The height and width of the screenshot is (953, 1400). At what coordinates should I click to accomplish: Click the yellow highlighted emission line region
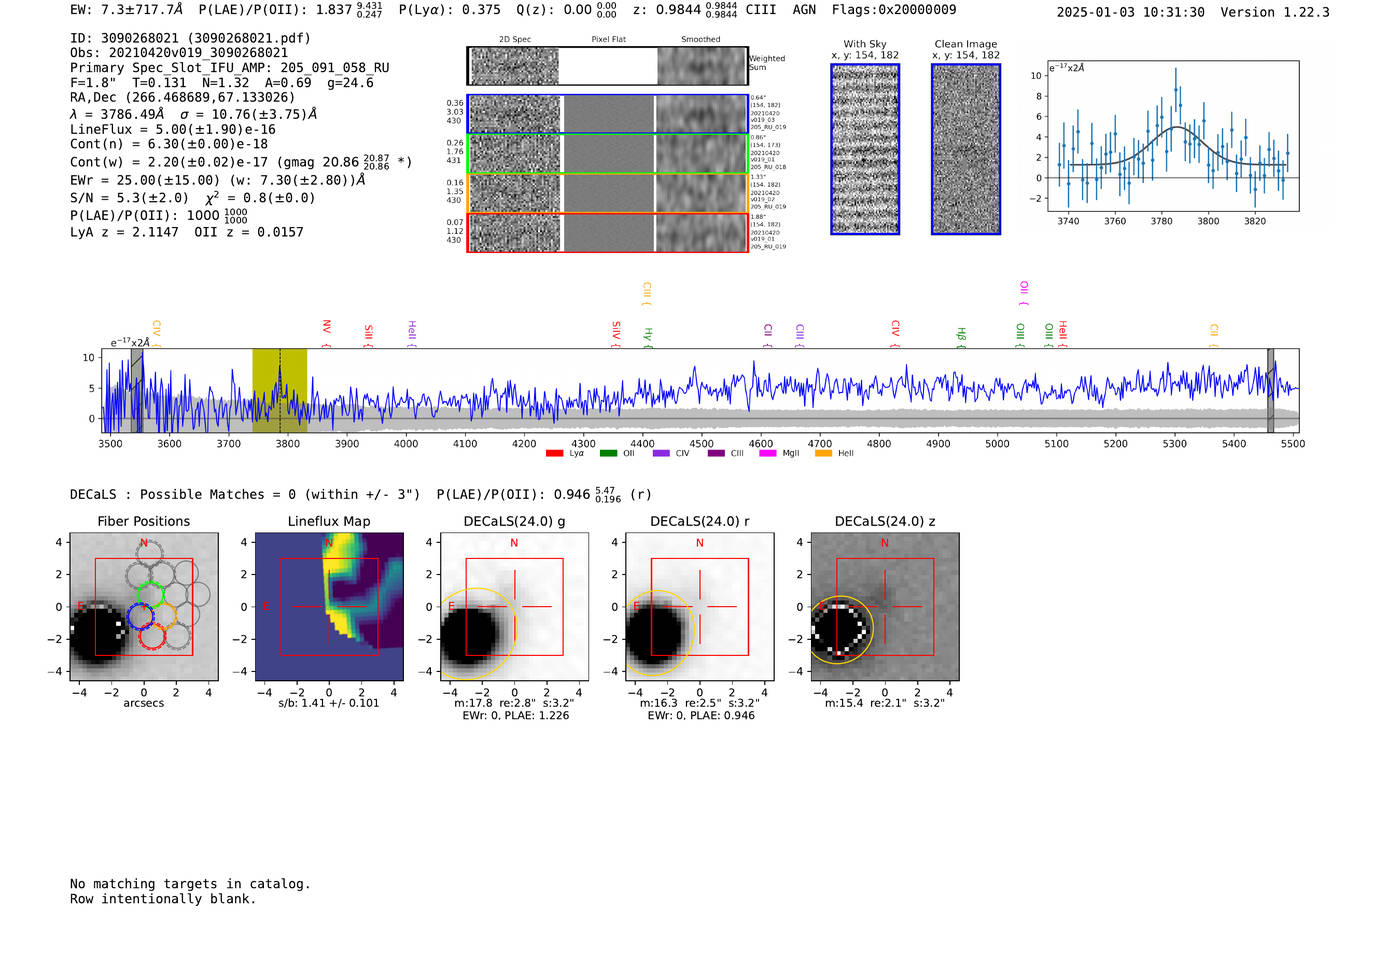(279, 391)
